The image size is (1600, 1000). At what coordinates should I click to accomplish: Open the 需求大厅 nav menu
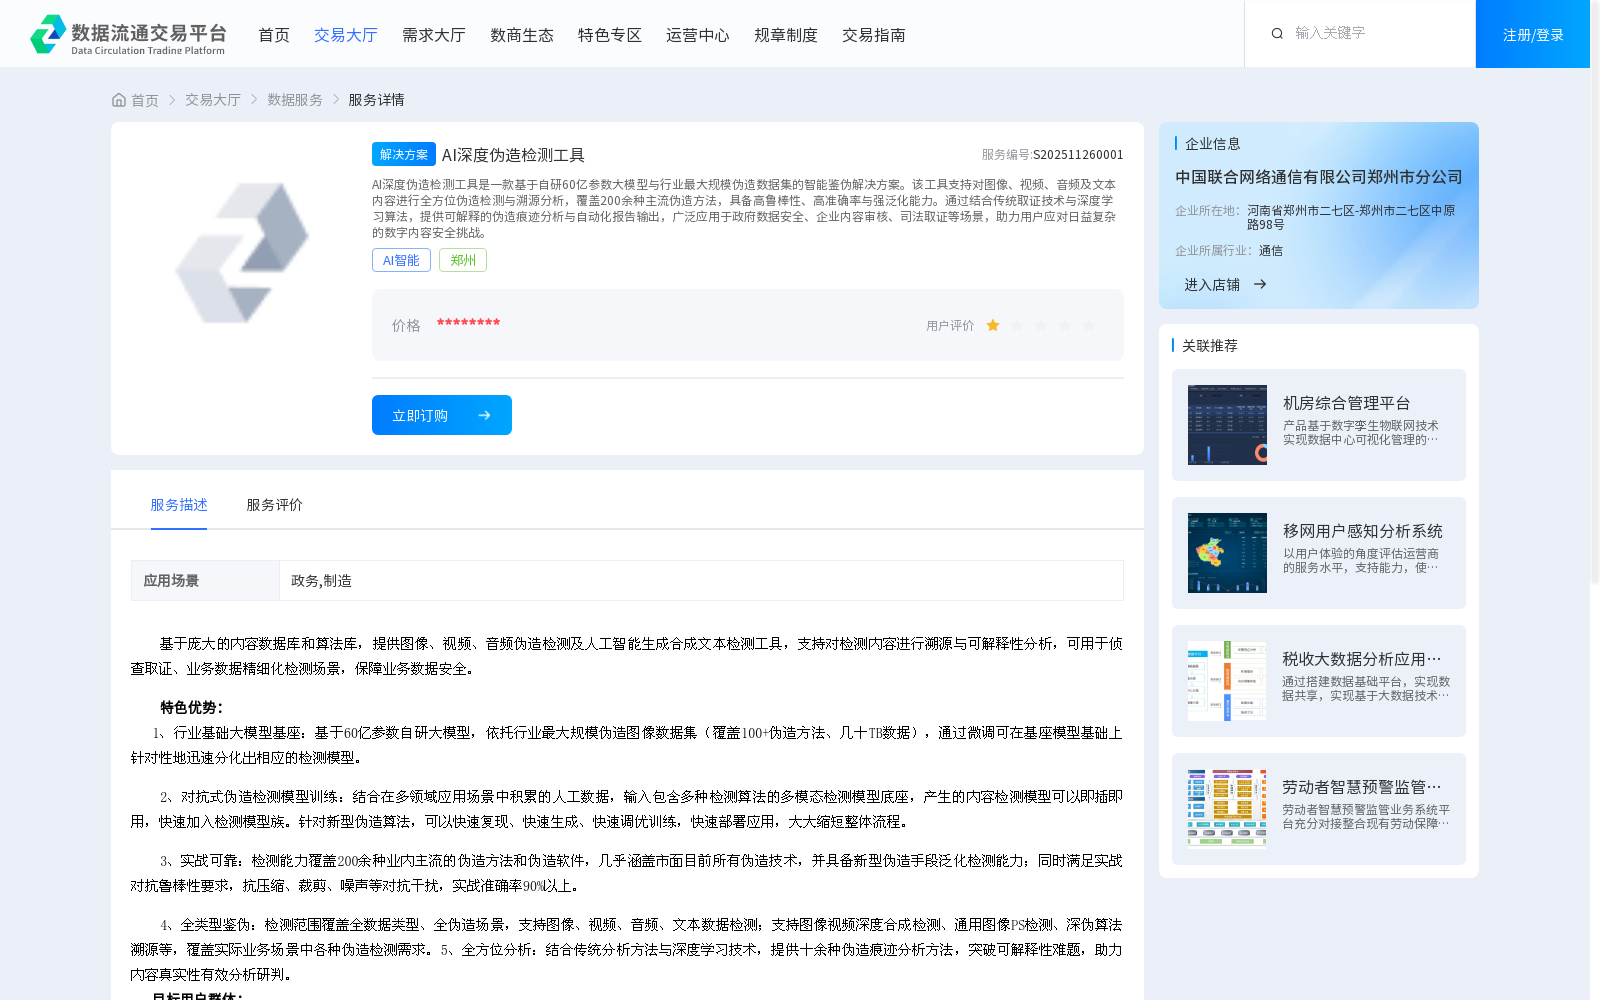click(434, 35)
